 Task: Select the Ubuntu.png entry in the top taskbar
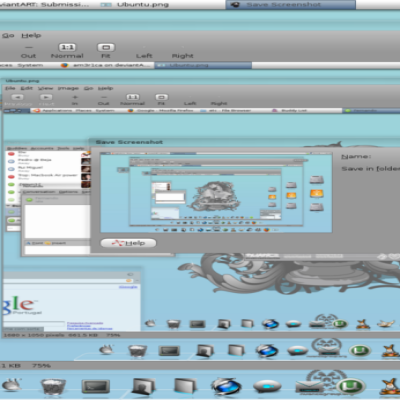(135, 5)
